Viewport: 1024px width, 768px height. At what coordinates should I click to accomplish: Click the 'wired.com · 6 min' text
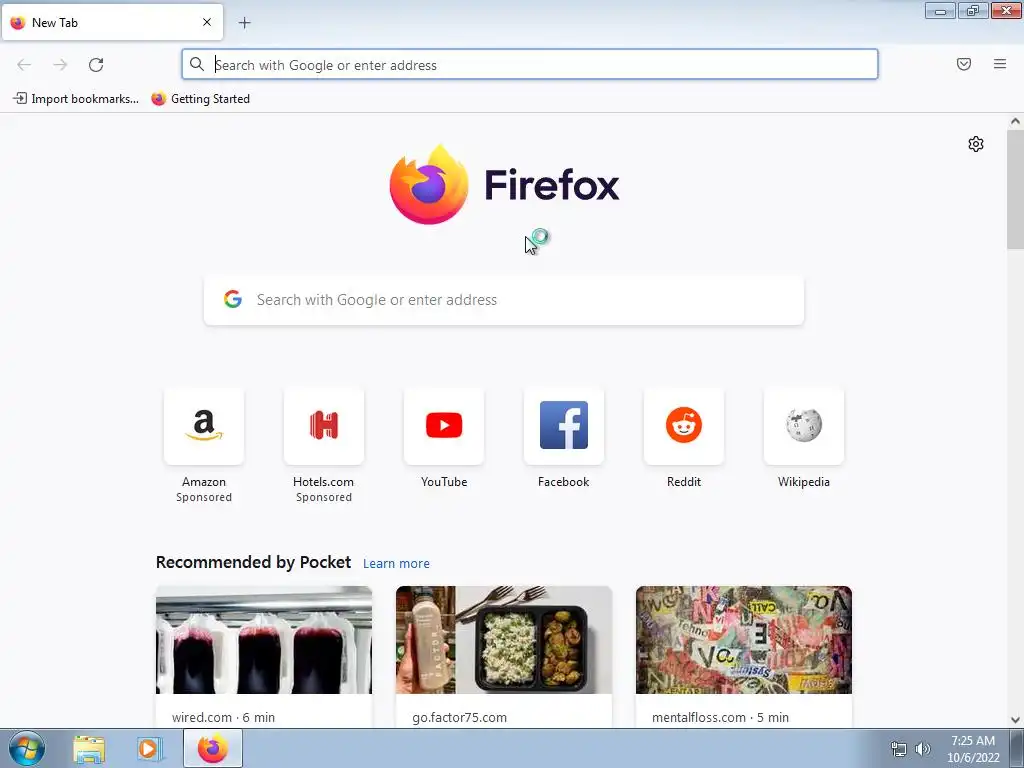click(223, 717)
